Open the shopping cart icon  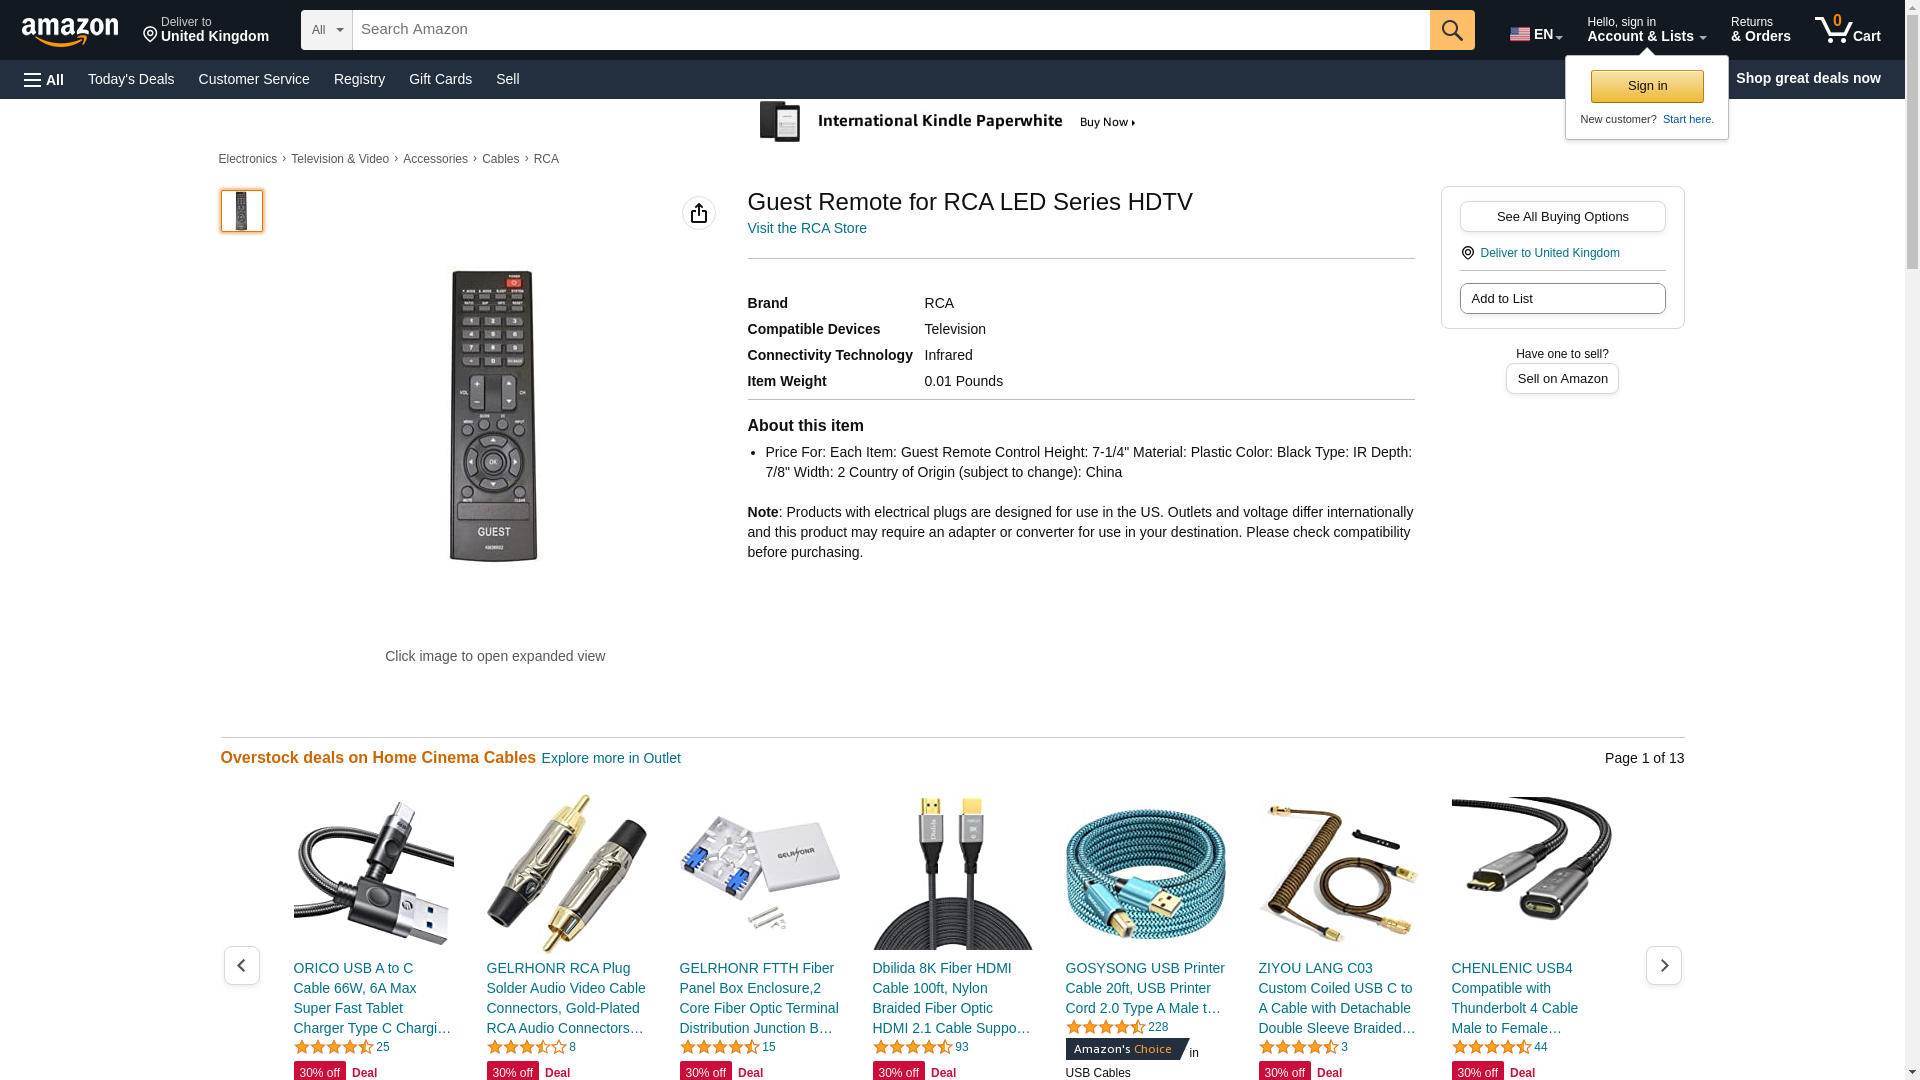[1848, 30]
